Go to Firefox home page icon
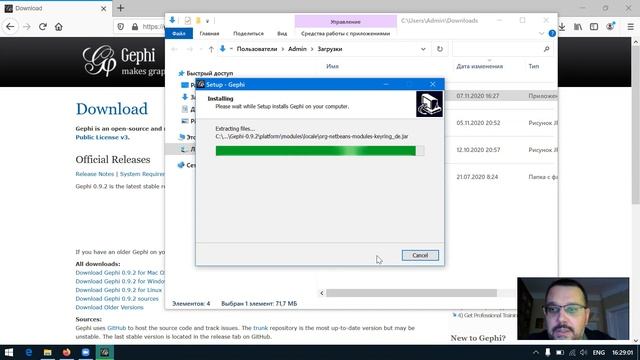 (59, 27)
